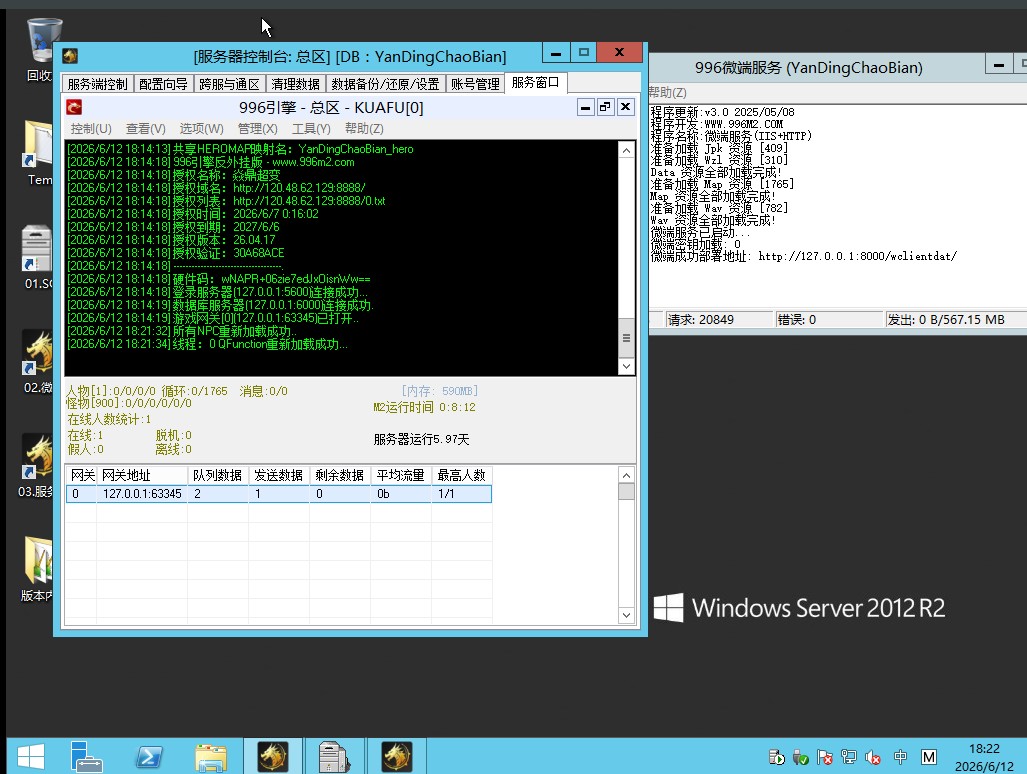Click the muted volume tray icon
Viewport: 1027px width, 774px height.
click(873, 758)
